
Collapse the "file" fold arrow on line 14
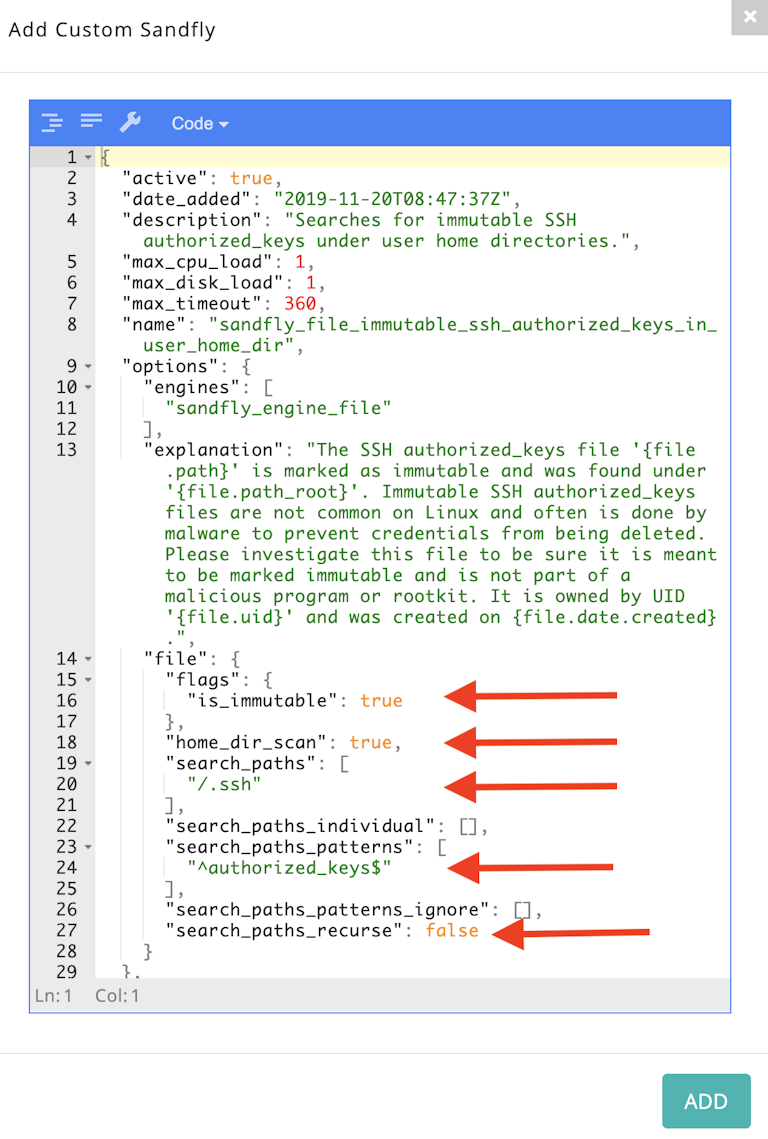pyautogui.click(x=88, y=659)
